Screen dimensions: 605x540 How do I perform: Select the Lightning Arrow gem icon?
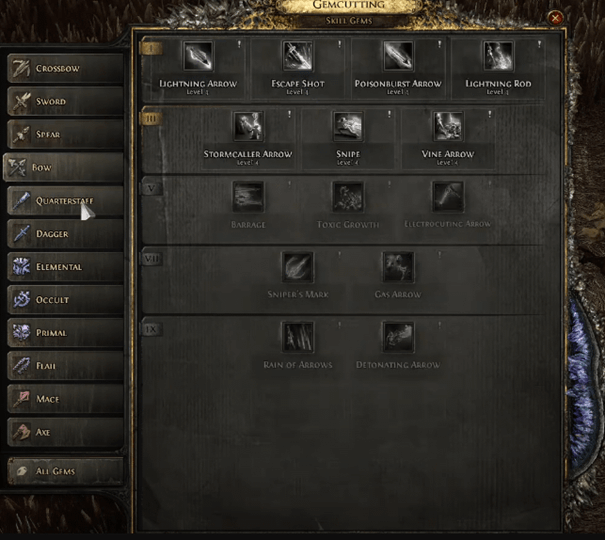(198, 56)
